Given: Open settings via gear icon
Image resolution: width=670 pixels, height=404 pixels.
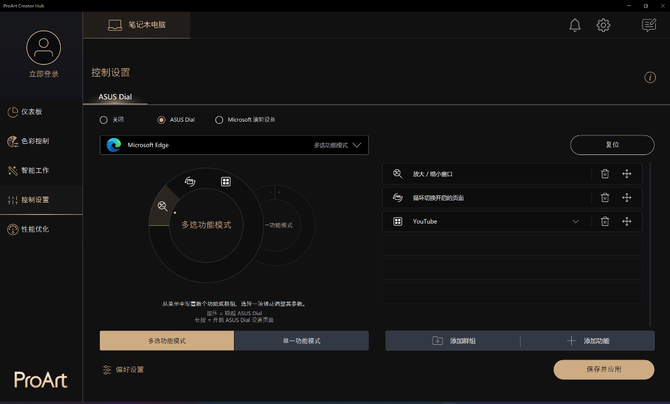Looking at the screenshot, I should (x=603, y=25).
